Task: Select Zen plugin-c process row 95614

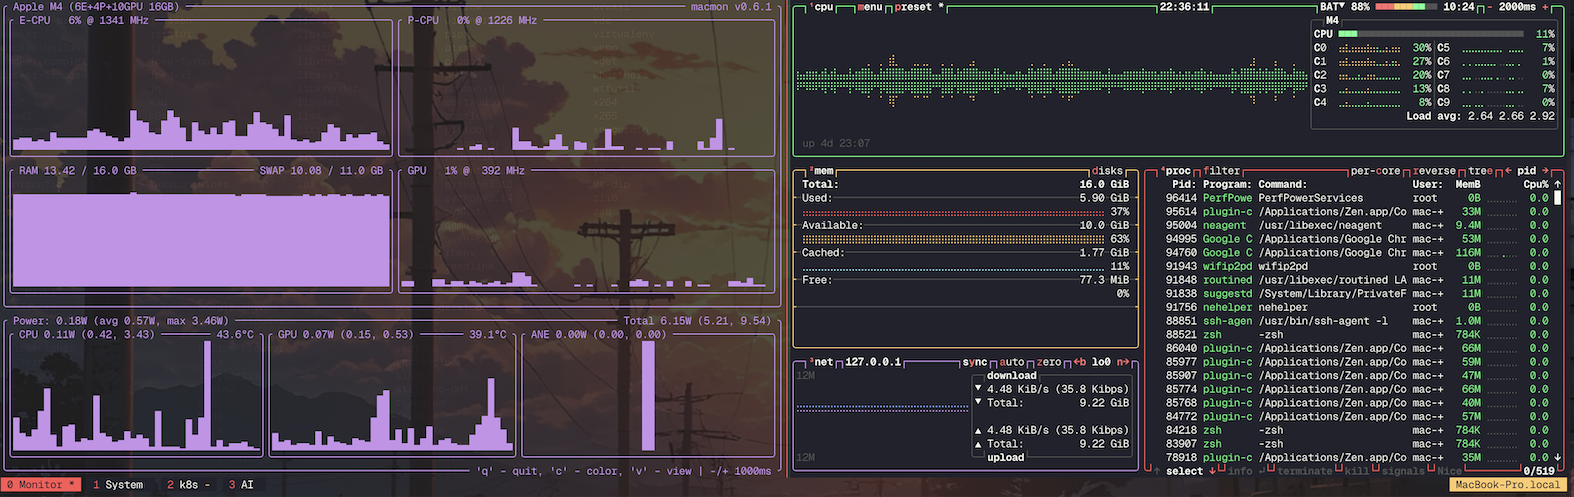Action: (x=1357, y=212)
